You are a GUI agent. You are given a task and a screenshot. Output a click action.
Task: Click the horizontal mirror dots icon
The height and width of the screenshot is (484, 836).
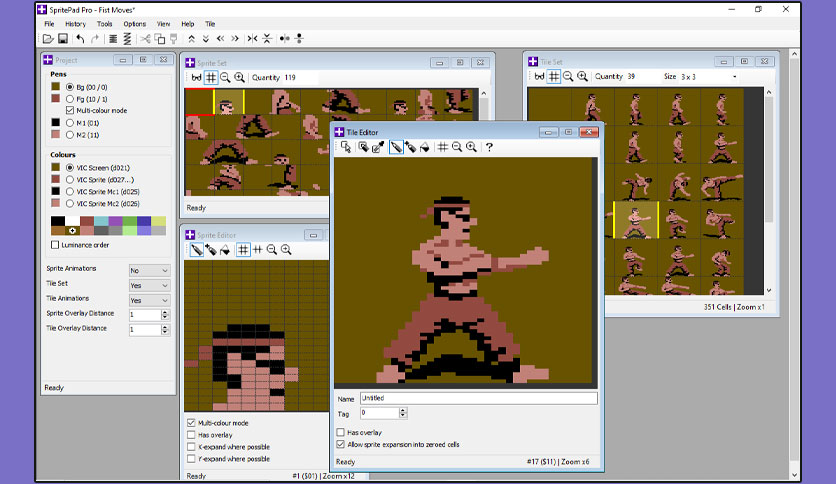pyautogui.click(x=285, y=38)
